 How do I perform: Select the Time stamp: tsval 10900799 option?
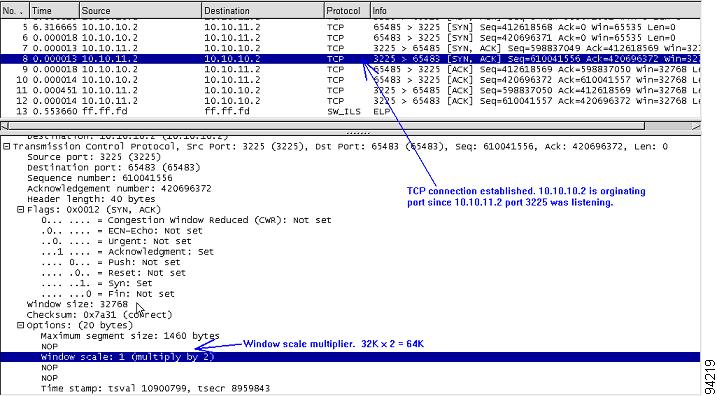(155, 389)
